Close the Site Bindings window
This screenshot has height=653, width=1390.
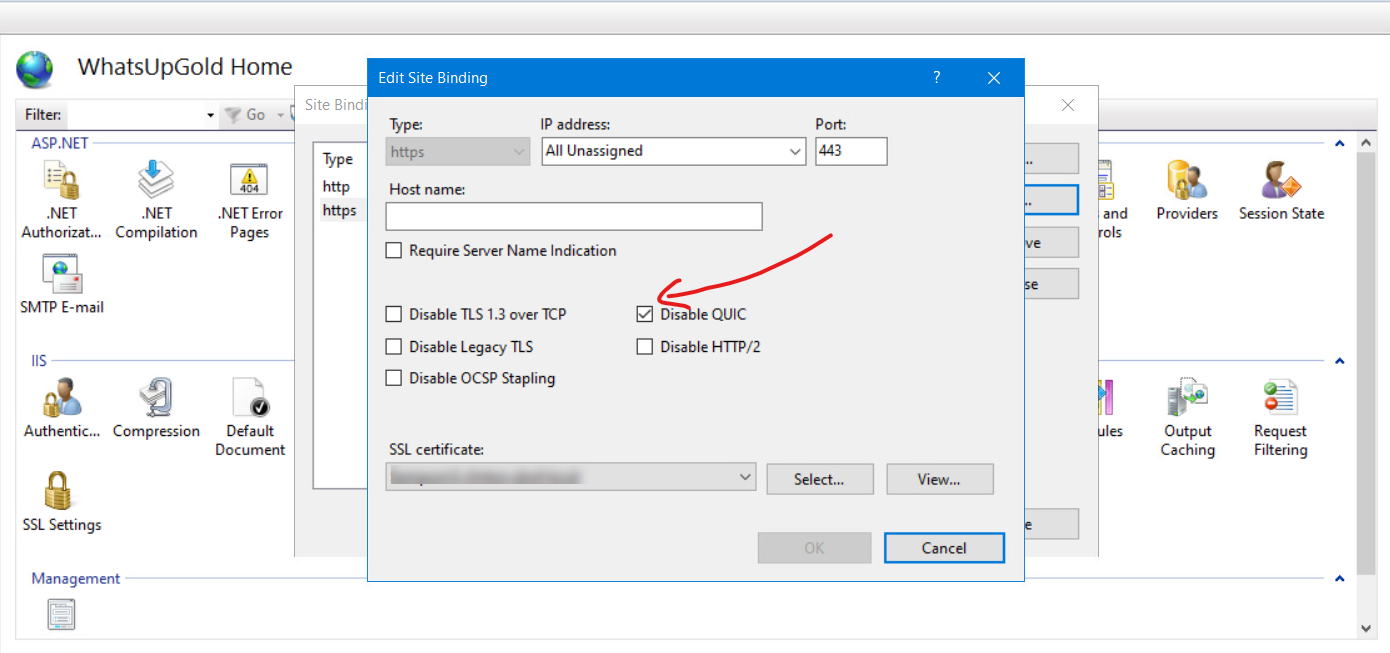pyautogui.click(x=1068, y=105)
